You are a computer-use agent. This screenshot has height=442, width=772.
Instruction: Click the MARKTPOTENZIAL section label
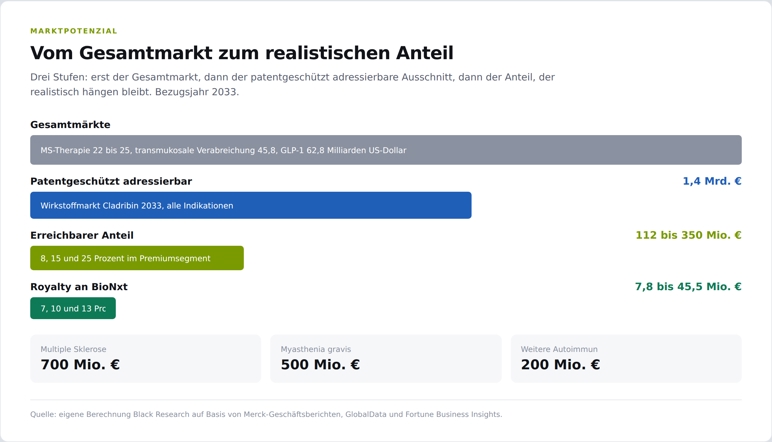74,31
